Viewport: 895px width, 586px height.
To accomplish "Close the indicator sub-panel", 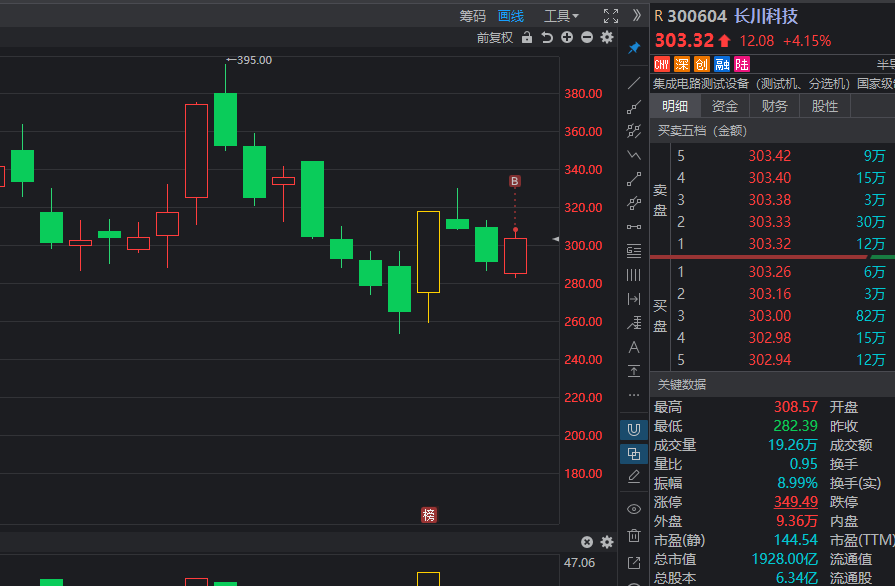I will [587, 542].
